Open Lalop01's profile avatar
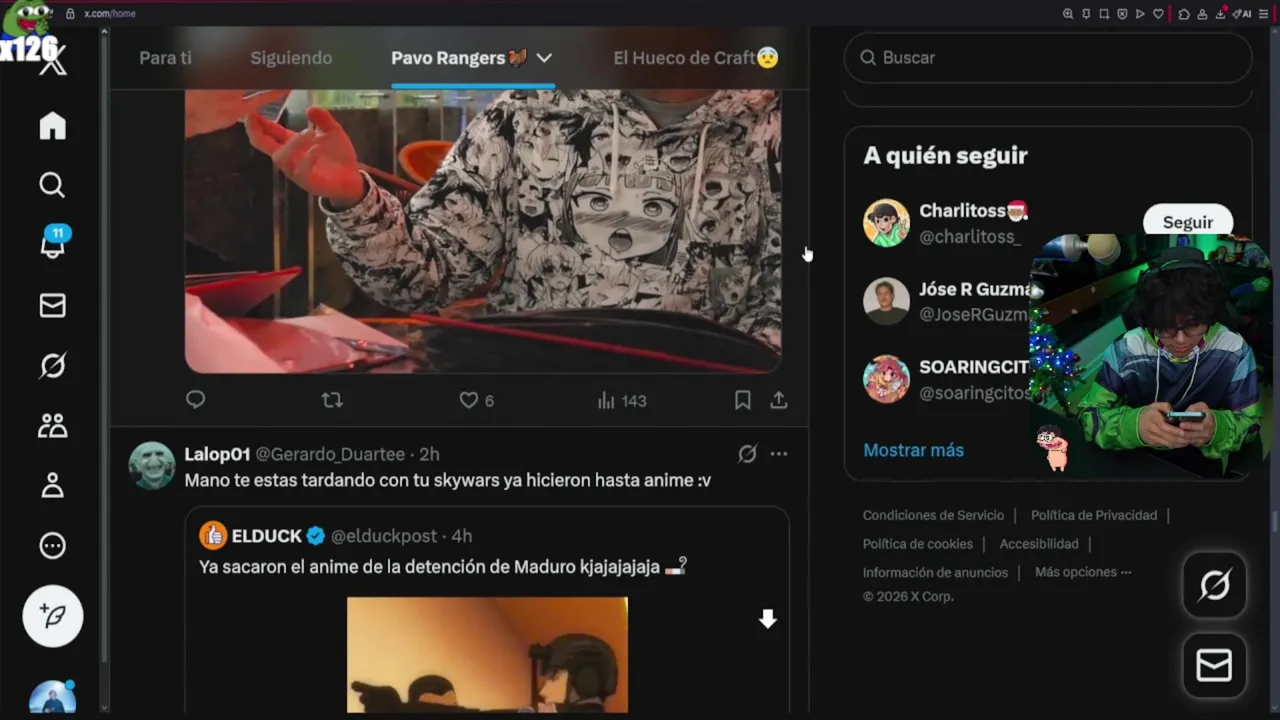Viewport: 1280px width, 720px height. coord(152,466)
